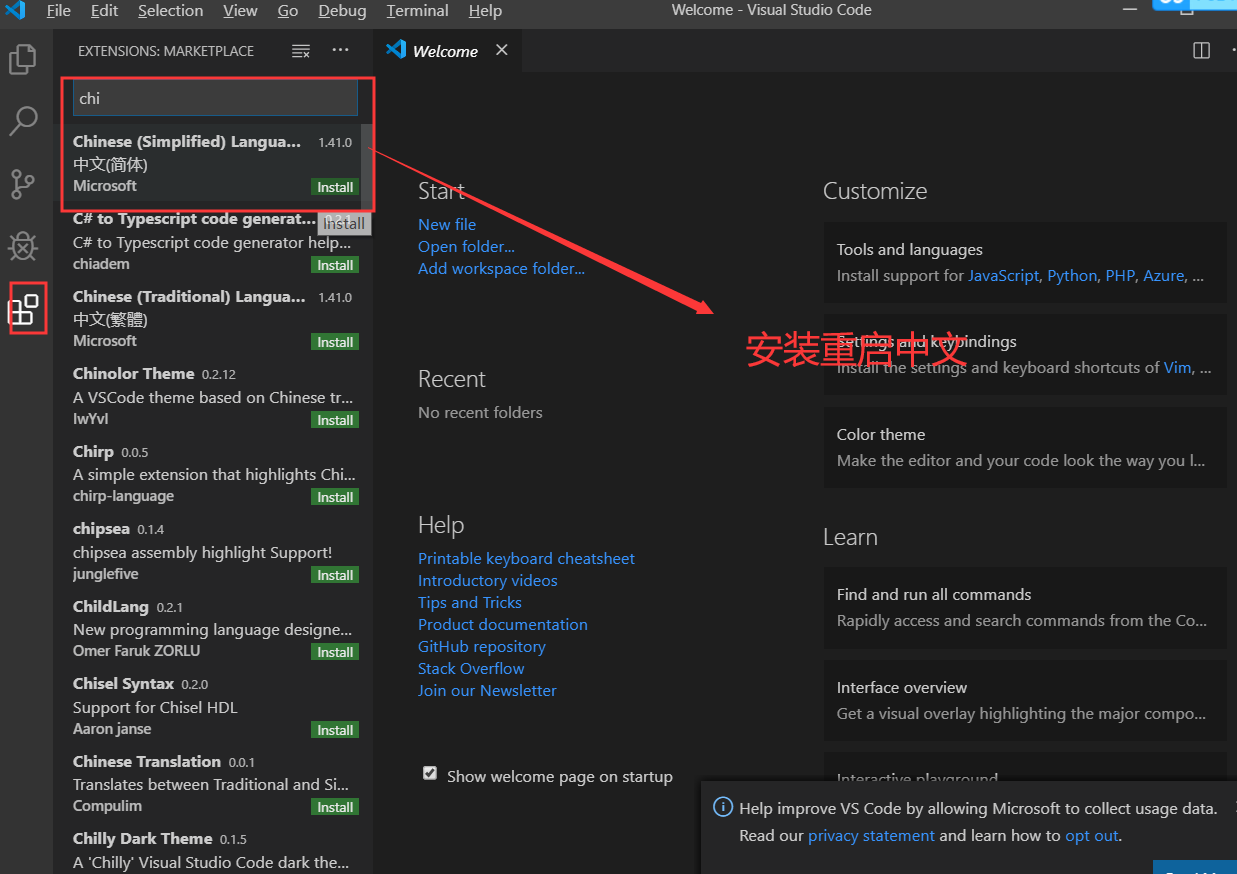Click the extensions list scrollbar

[x=367, y=165]
